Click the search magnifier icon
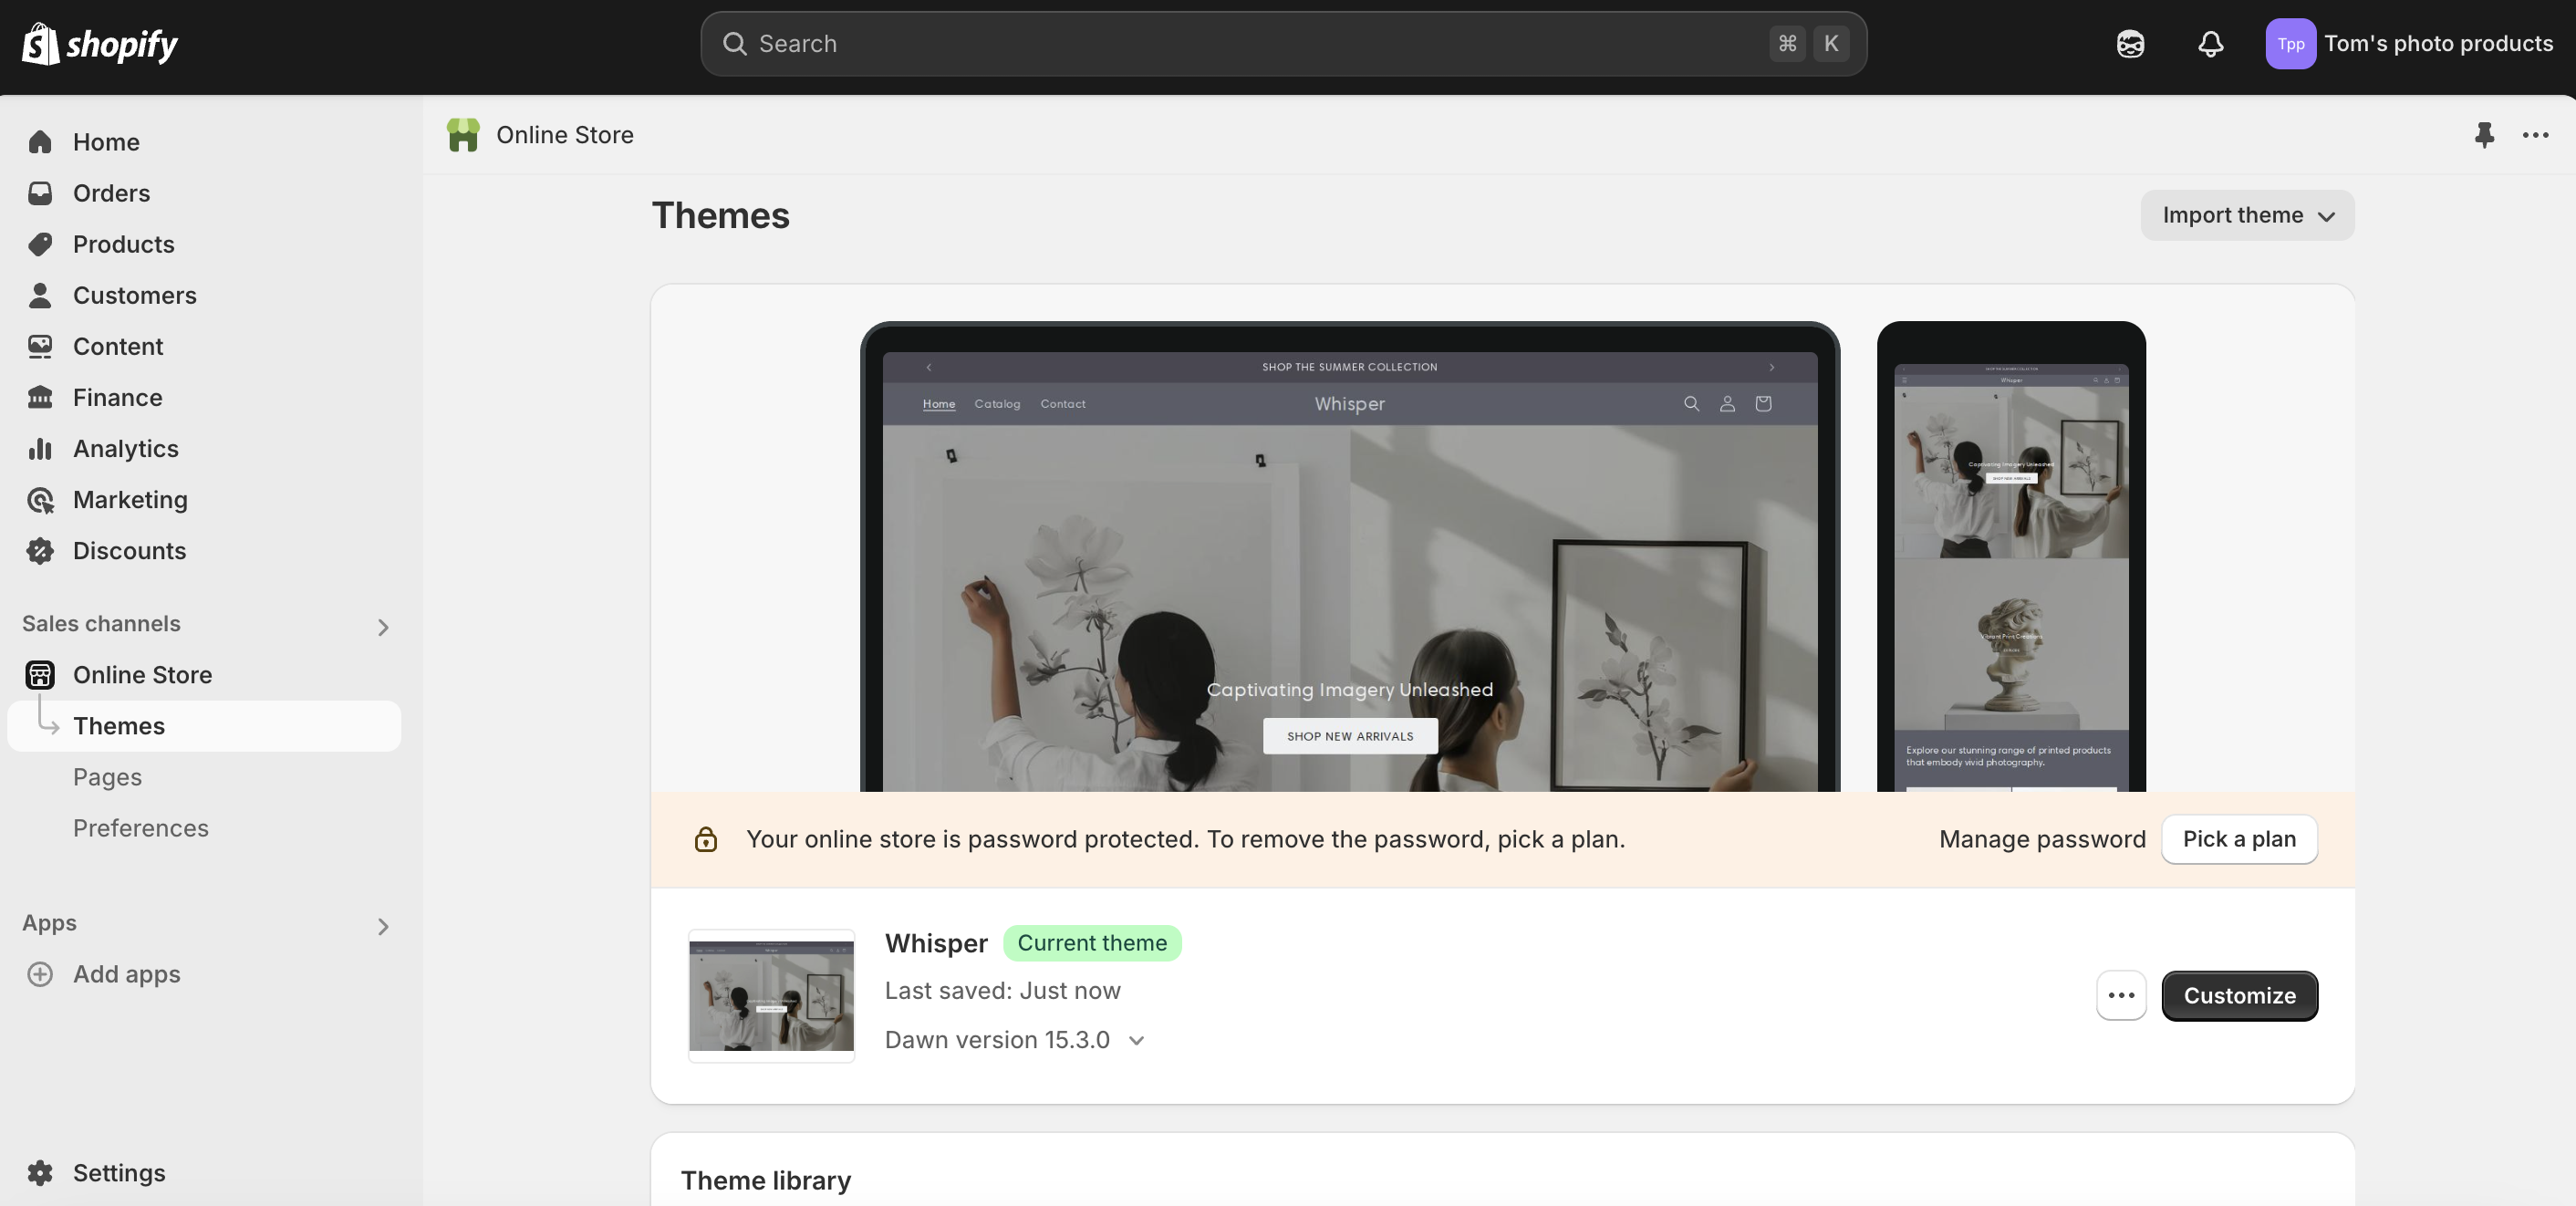Image resolution: width=2576 pixels, height=1206 pixels. click(x=735, y=44)
